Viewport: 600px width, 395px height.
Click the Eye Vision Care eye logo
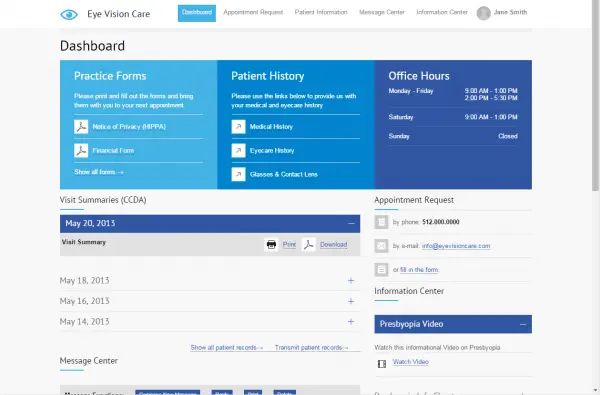69,15
